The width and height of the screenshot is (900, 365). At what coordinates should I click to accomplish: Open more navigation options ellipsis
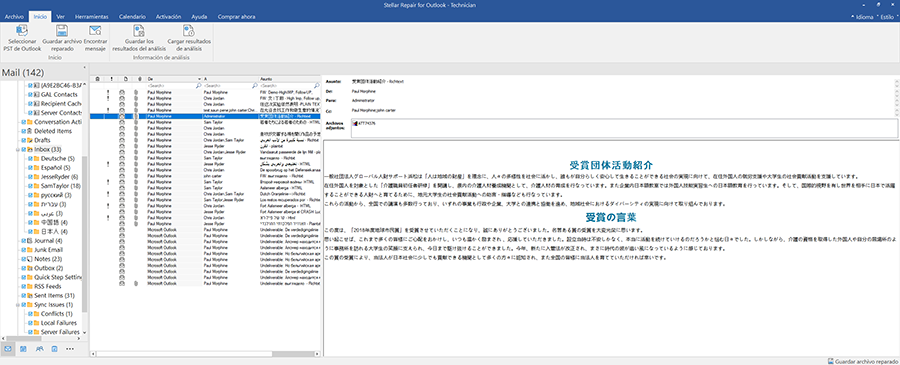70,348
